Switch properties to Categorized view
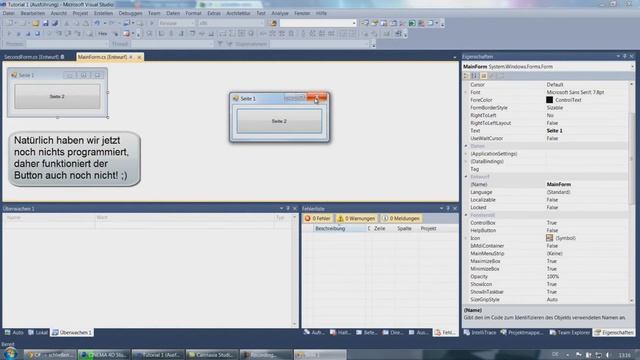Viewport: 640px width, 360px height. (x=467, y=76)
